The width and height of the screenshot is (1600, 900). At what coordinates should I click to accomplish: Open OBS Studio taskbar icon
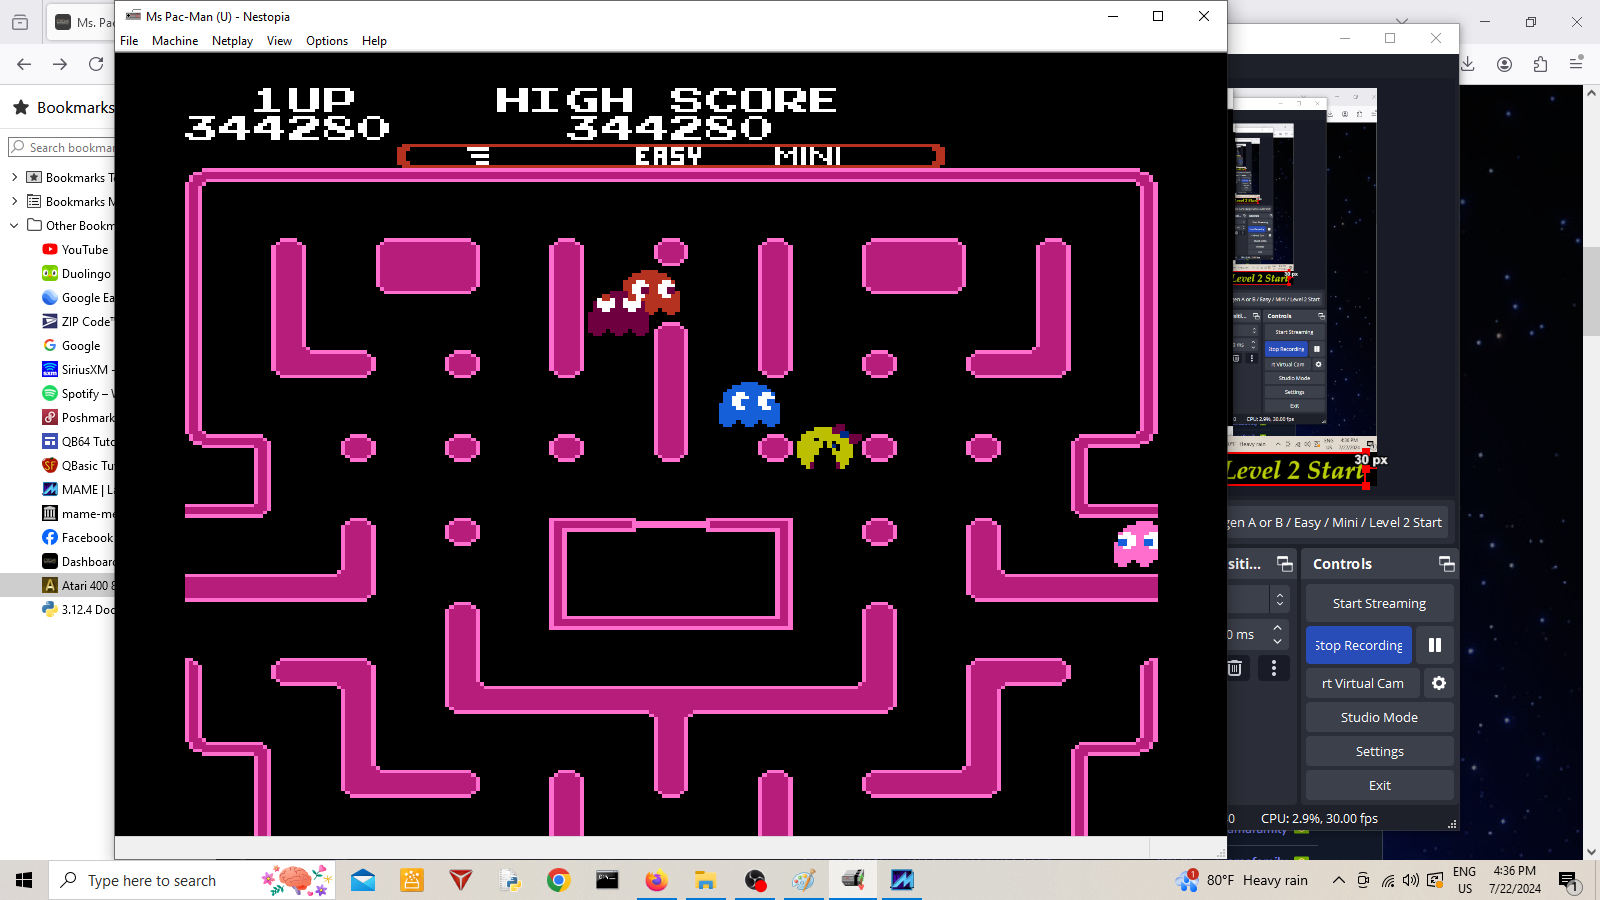pos(755,880)
